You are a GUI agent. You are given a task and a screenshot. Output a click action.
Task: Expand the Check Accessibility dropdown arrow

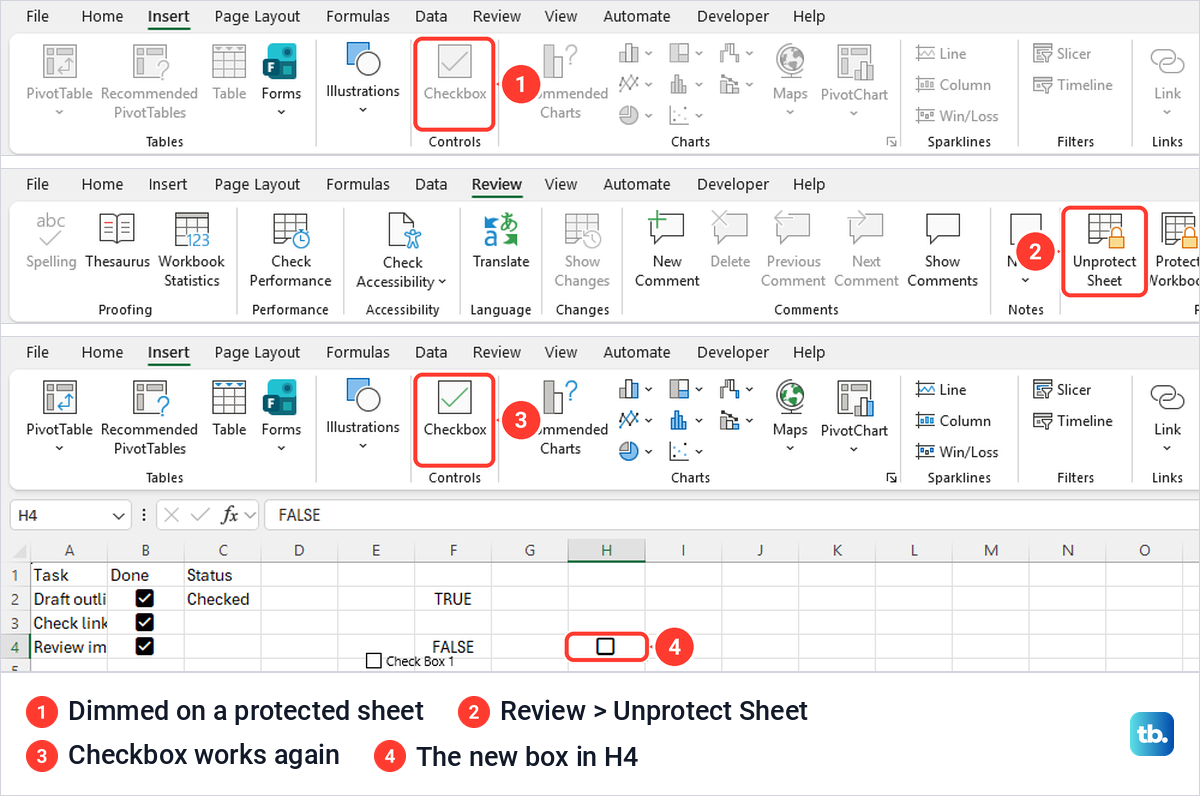point(442,282)
